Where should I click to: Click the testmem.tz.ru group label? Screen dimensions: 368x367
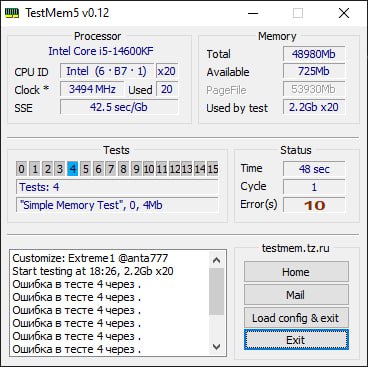[296, 248]
